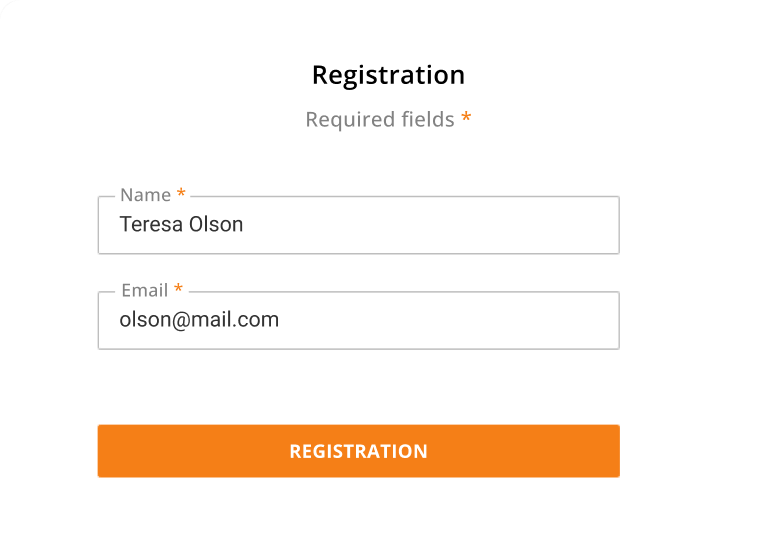Click the asterisk beside "Required fields"
777x533 pixels.
pyautogui.click(x=466, y=120)
